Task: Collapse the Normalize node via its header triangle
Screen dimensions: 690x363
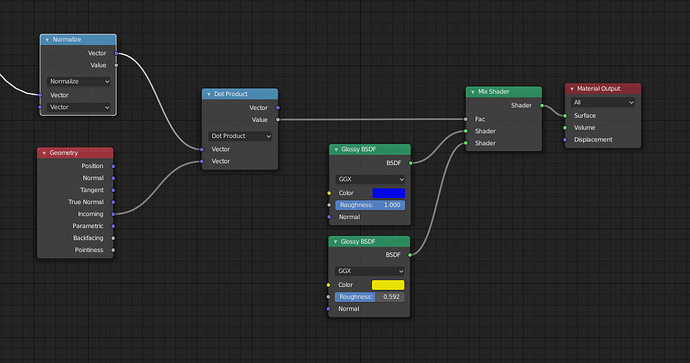Action: [47, 40]
